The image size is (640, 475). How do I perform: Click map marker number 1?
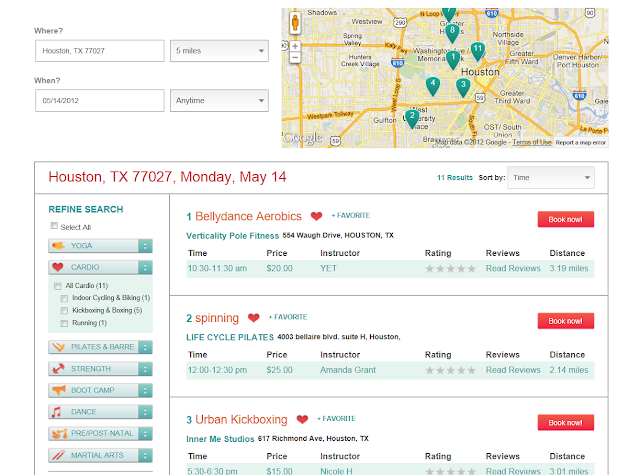coord(453,60)
